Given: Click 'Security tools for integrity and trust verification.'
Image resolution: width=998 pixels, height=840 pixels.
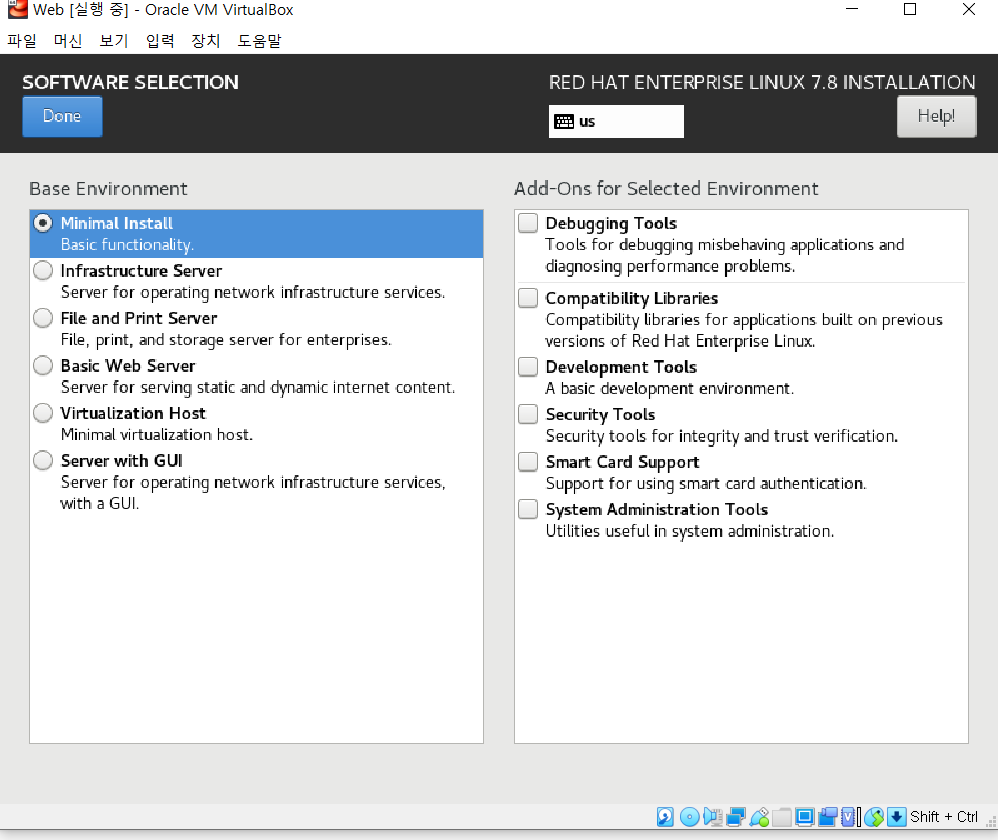Looking at the screenshot, I should [x=722, y=437].
